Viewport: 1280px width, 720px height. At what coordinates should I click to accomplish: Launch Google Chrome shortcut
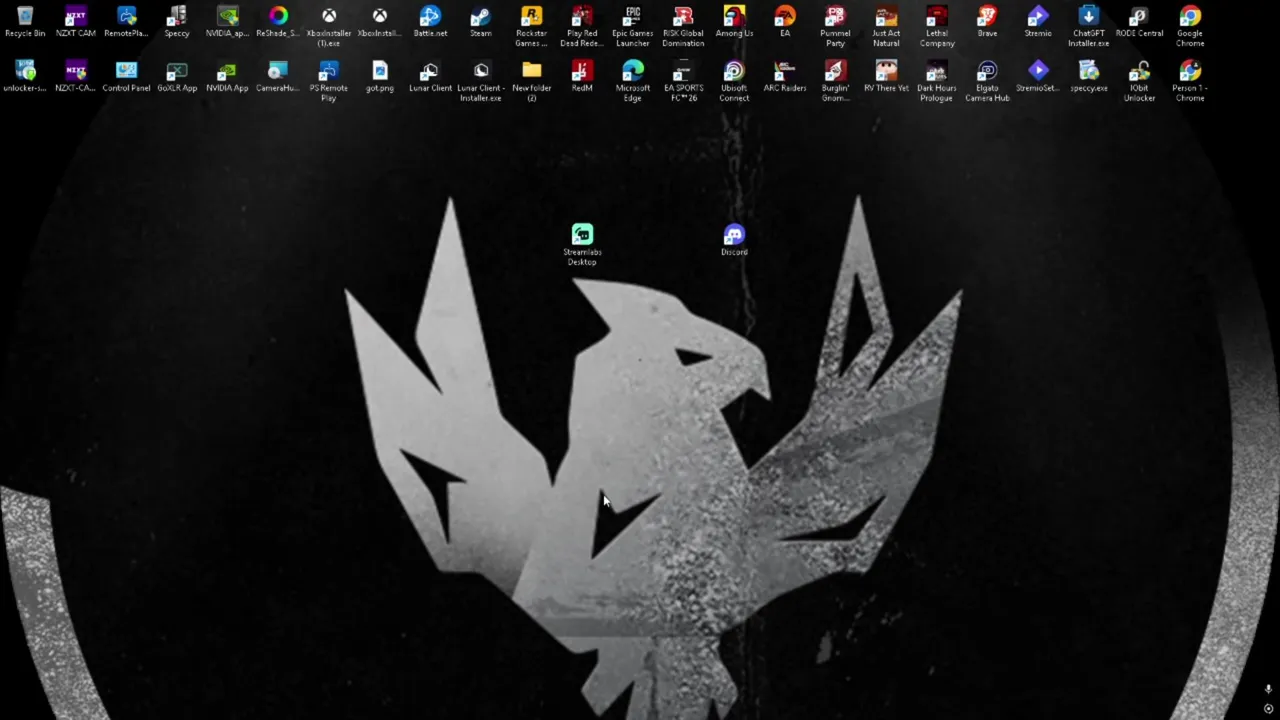pos(1190,27)
